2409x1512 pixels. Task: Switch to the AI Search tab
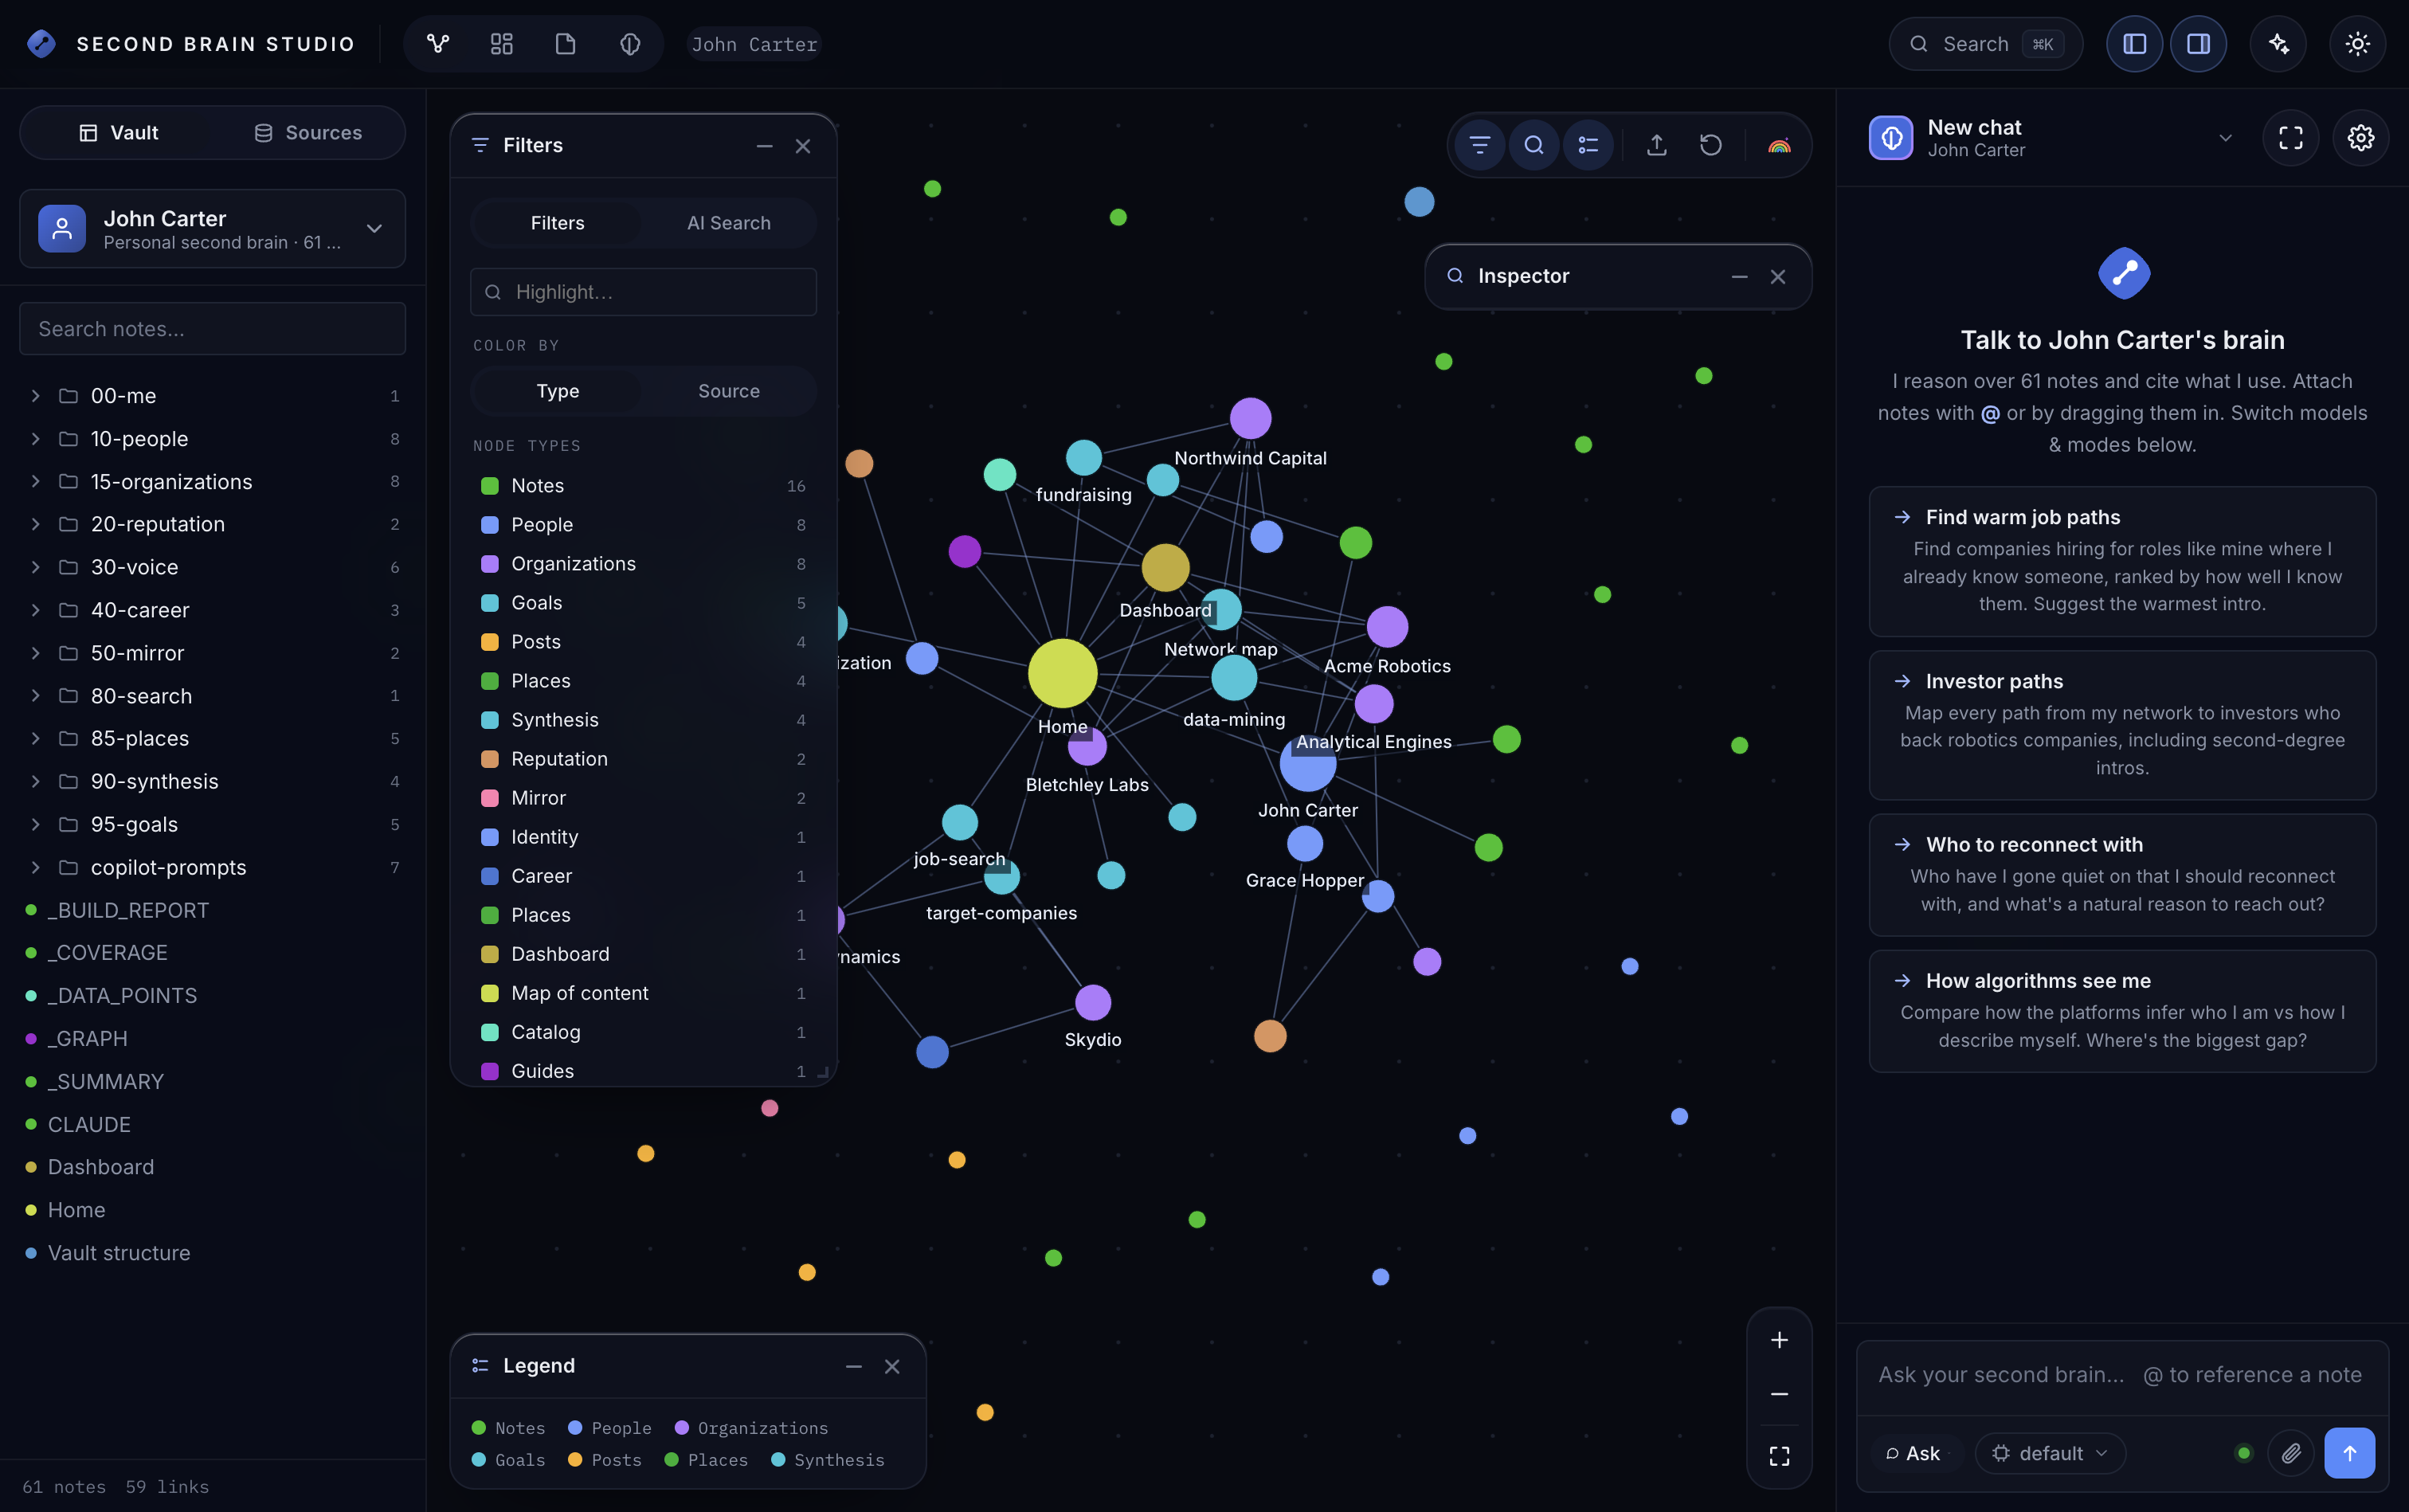pyautogui.click(x=729, y=223)
